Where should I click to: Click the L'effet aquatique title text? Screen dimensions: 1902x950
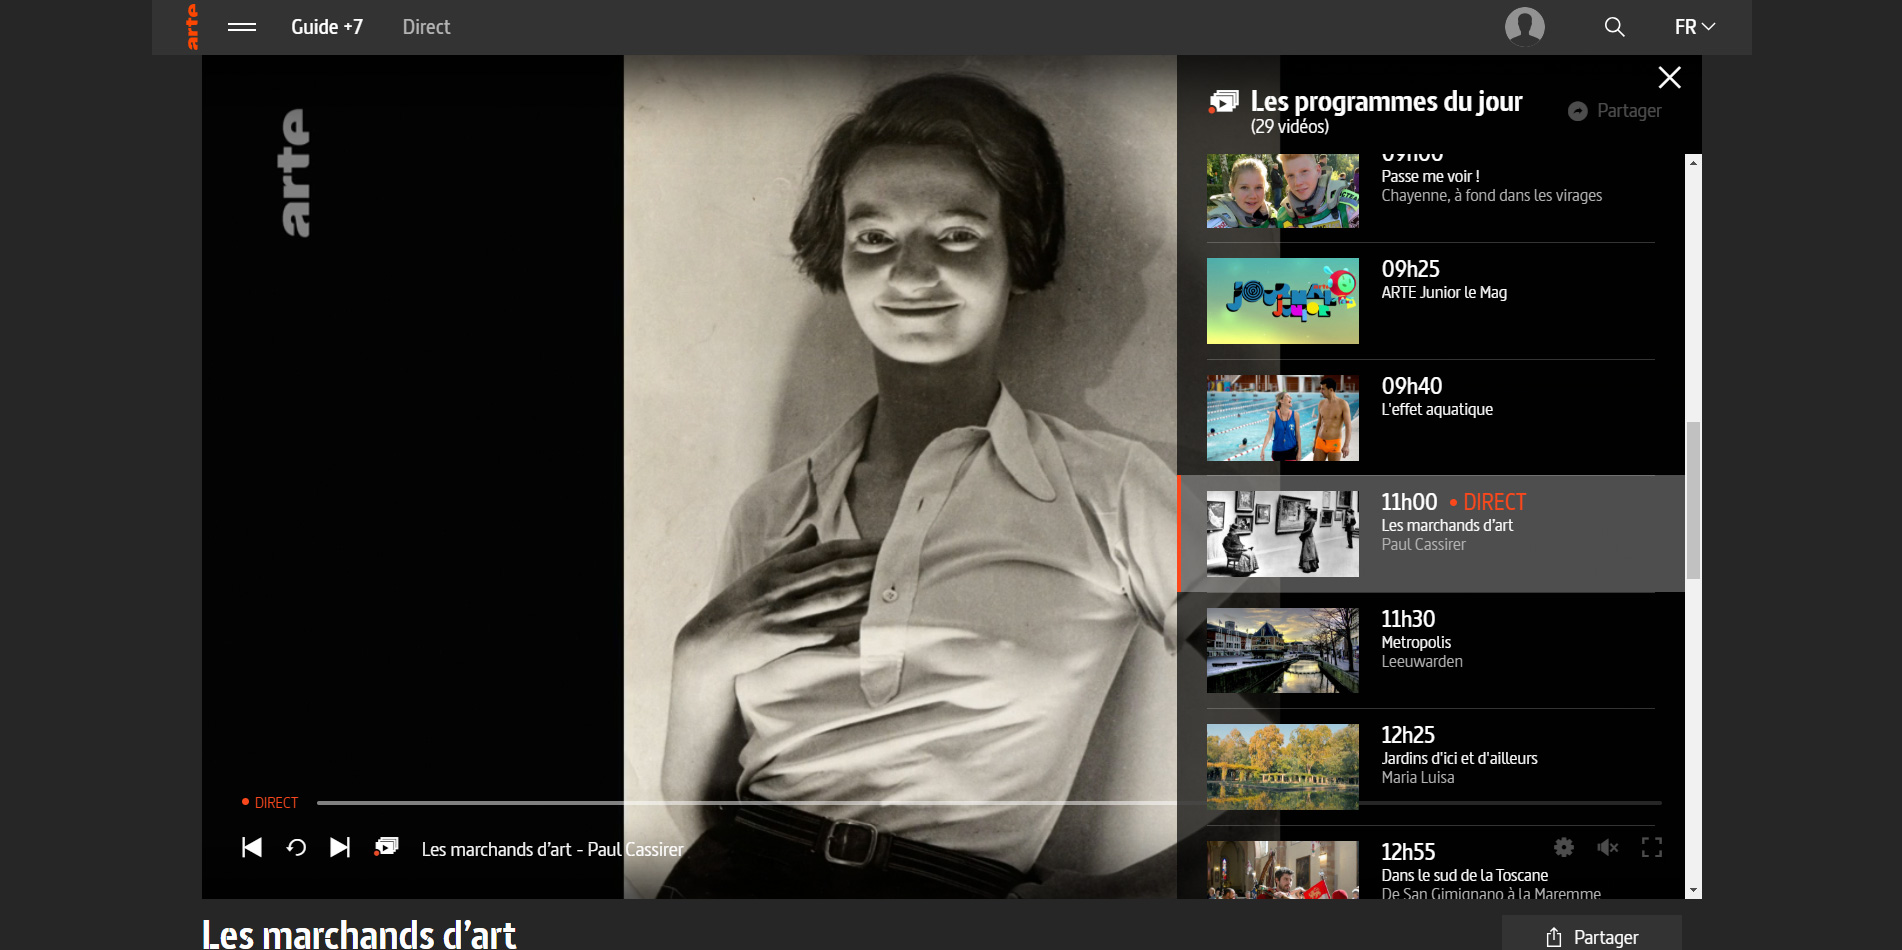[x=1437, y=409]
